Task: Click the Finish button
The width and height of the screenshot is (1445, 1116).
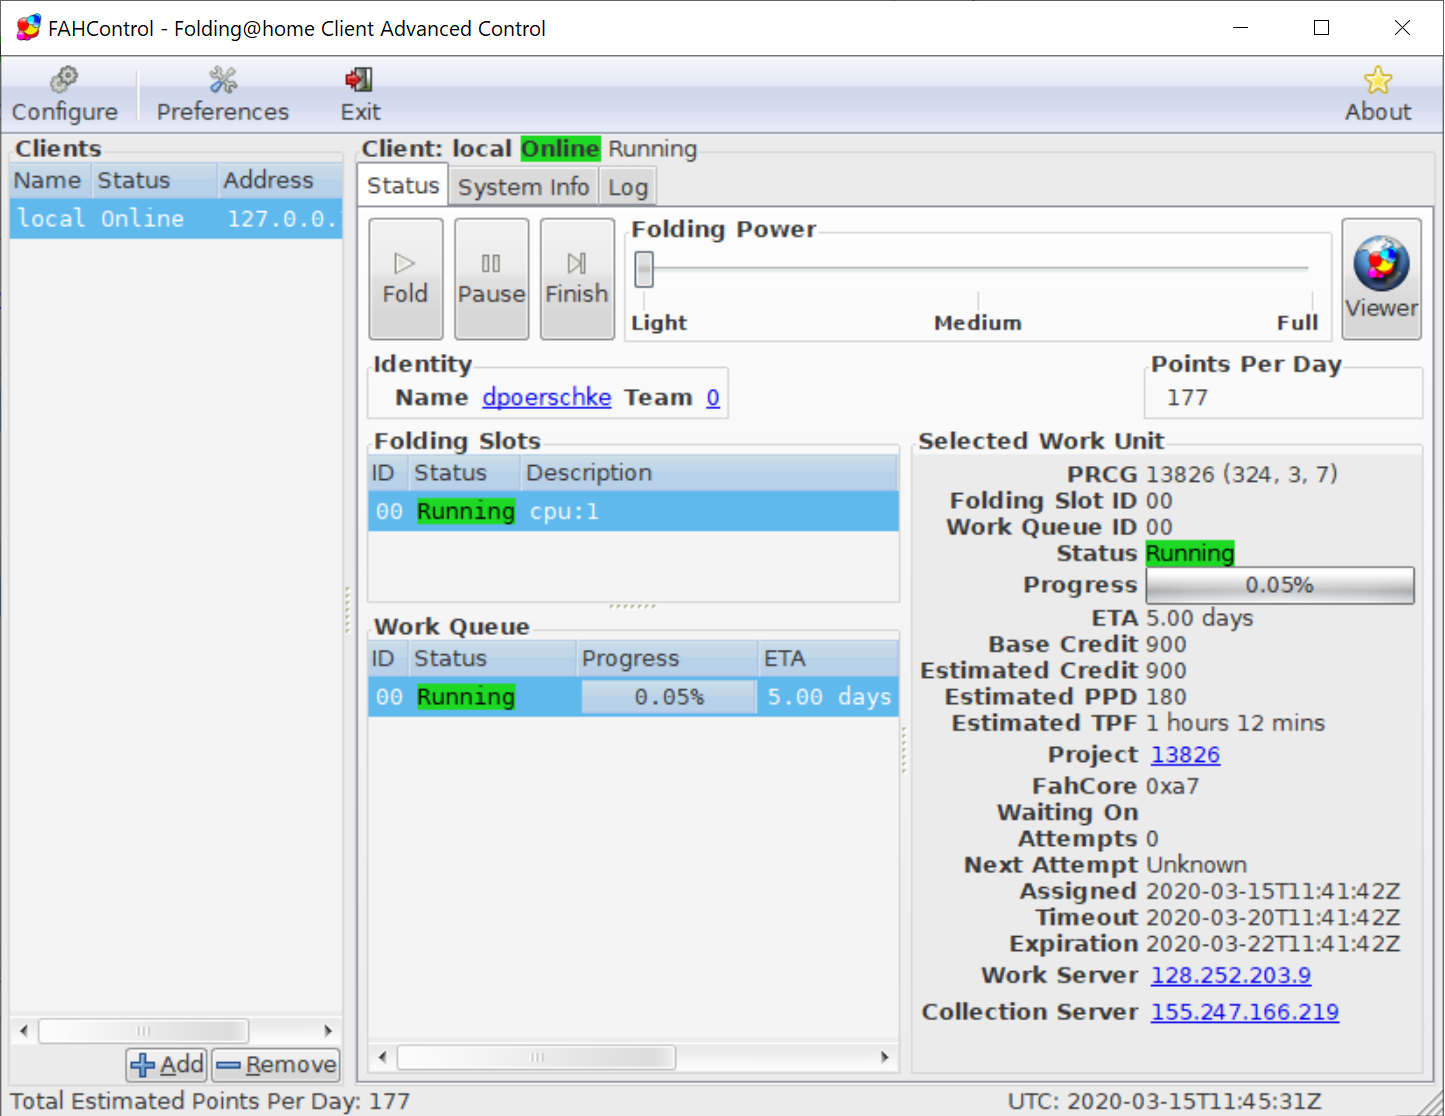Action: [577, 279]
